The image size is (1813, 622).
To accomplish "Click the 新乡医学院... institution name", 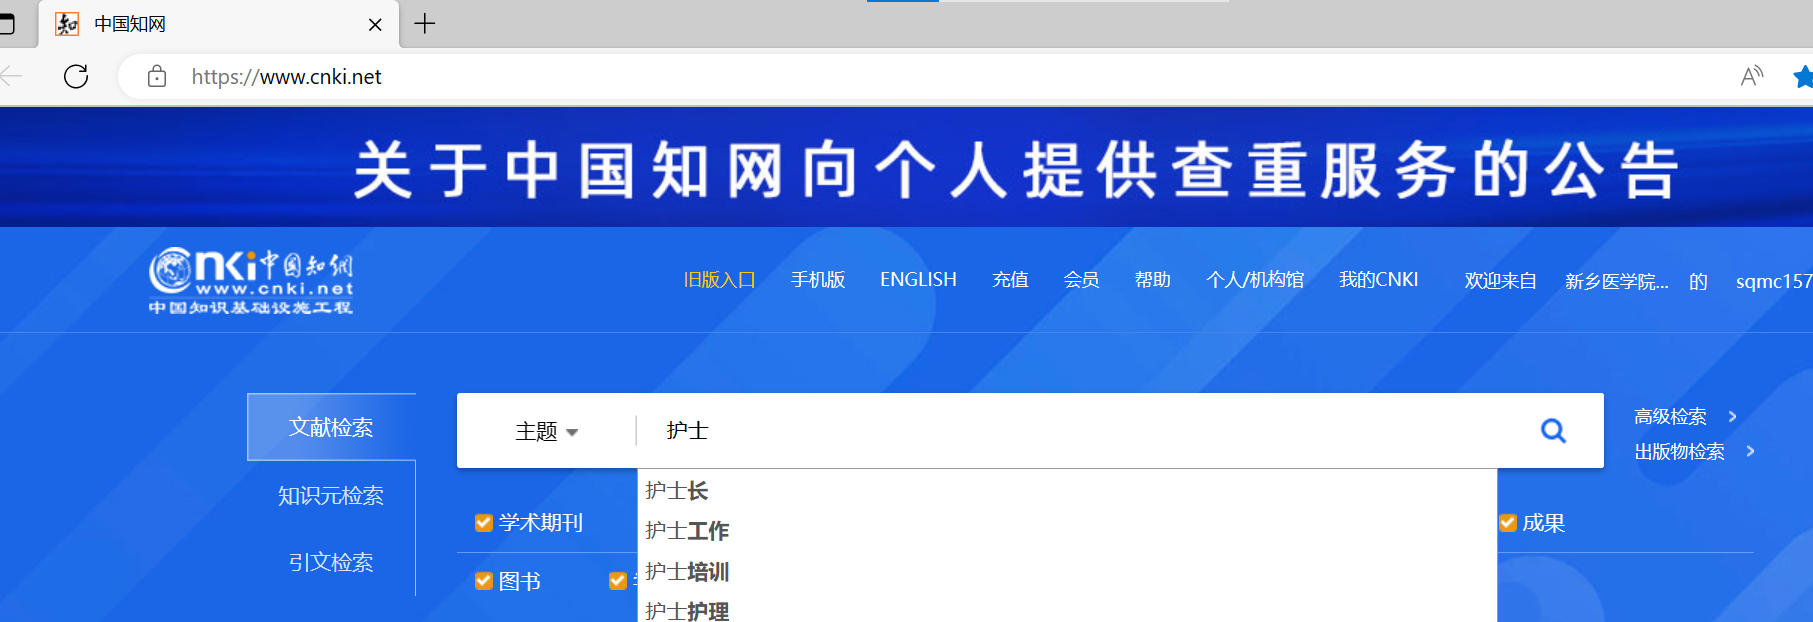I will point(1616,282).
